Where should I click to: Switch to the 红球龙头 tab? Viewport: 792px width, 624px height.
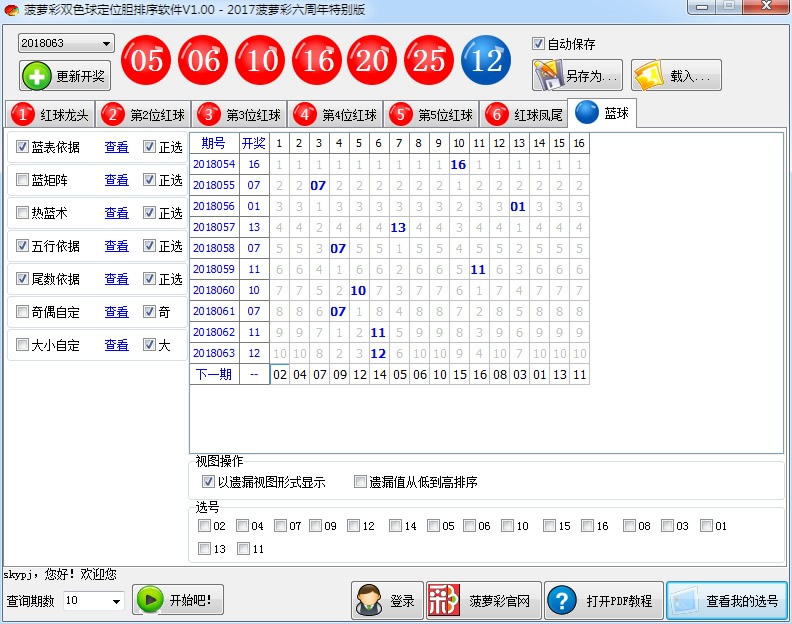(x=51, y=115)
